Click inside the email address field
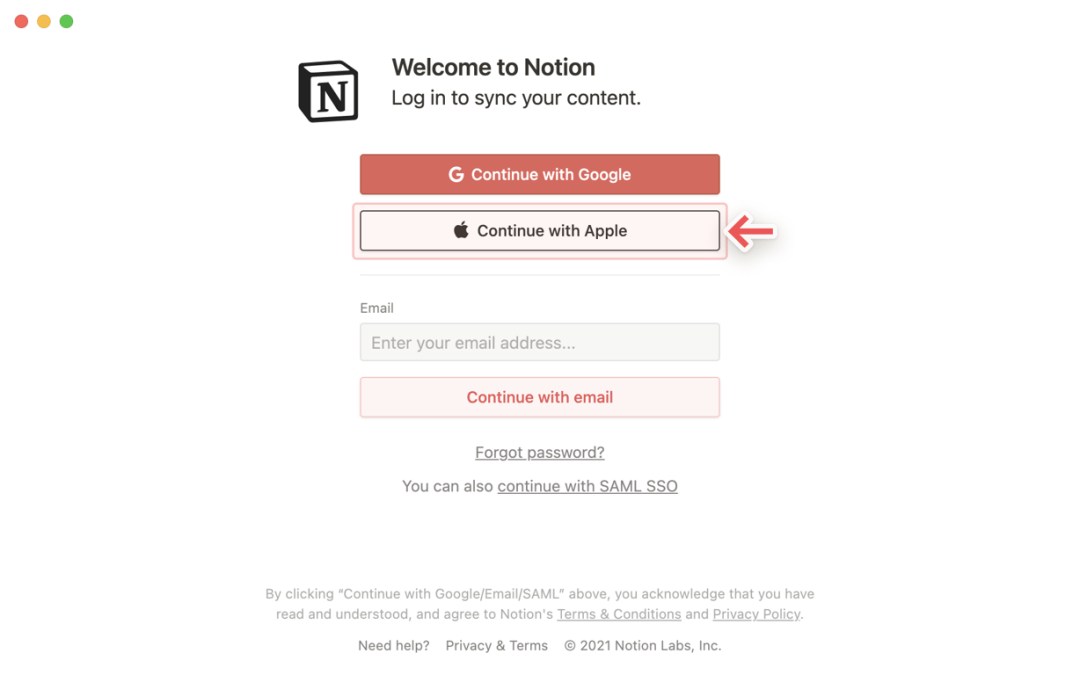 [540, 342]
